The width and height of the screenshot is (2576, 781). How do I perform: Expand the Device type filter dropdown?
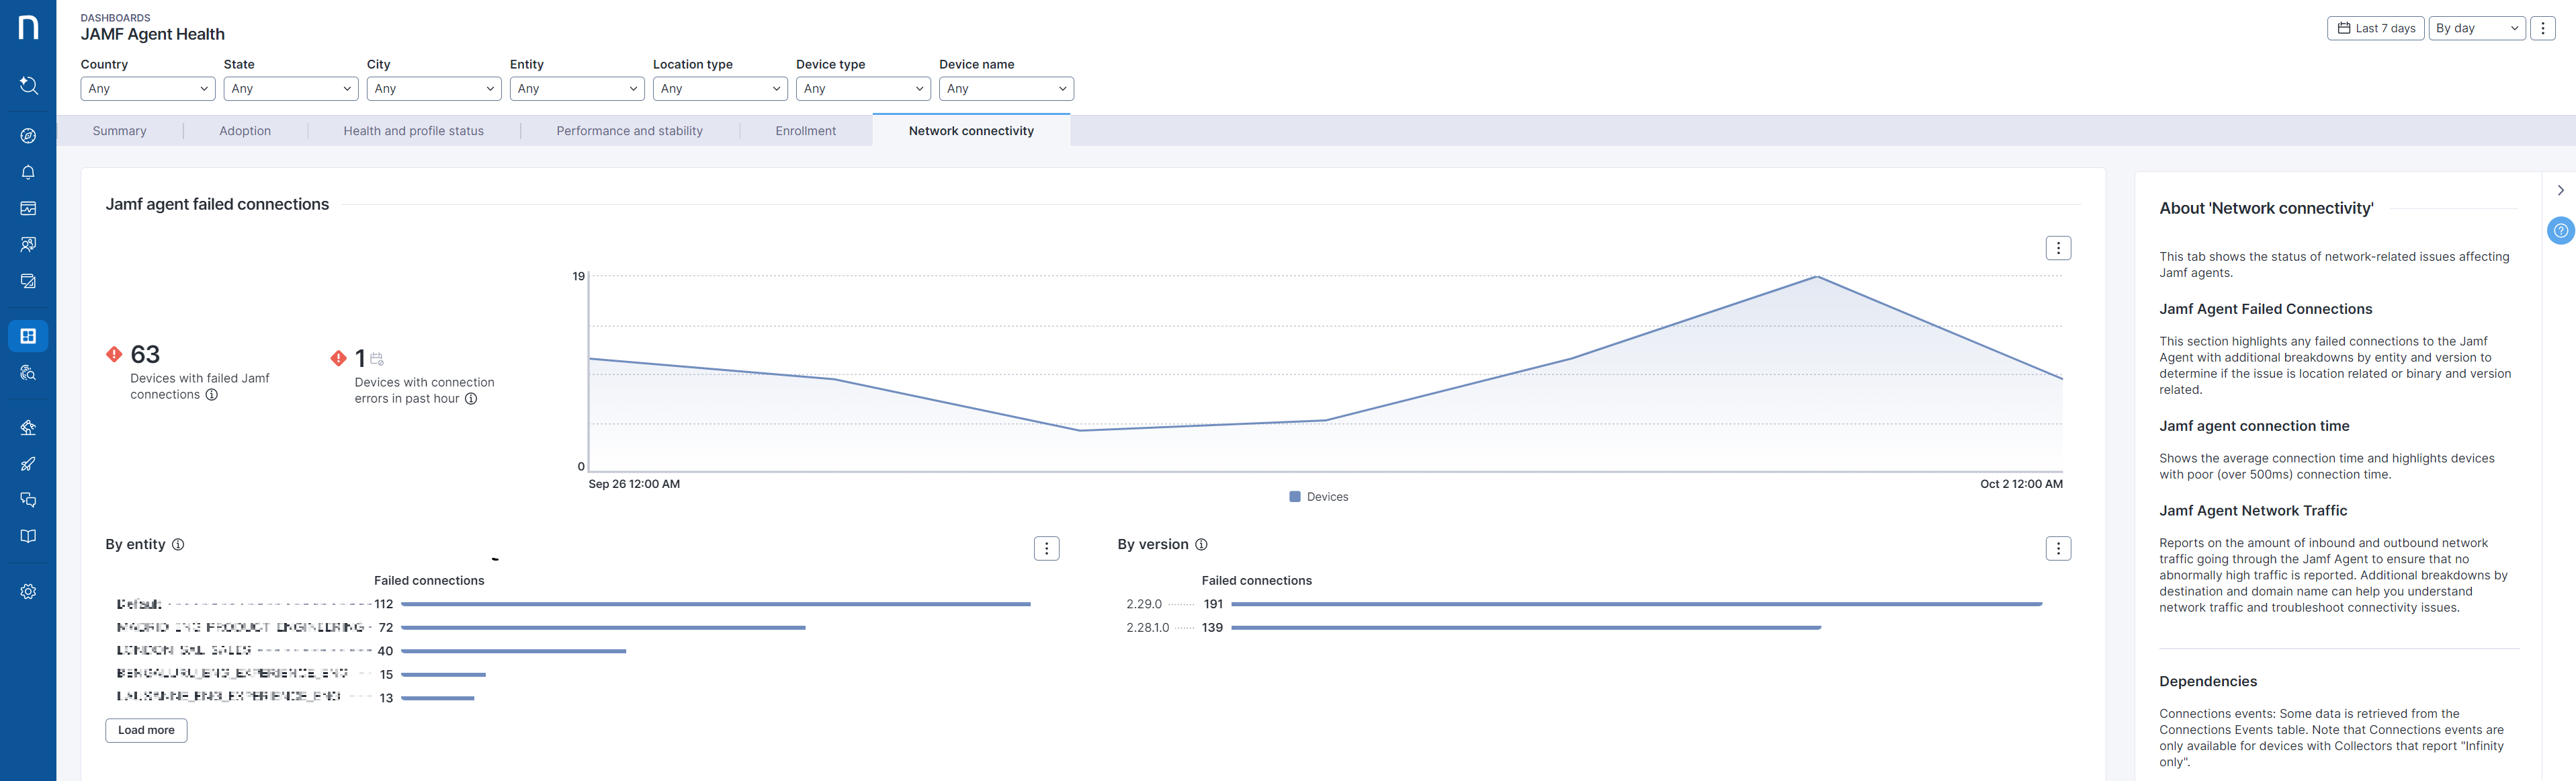tap(862, 89)
